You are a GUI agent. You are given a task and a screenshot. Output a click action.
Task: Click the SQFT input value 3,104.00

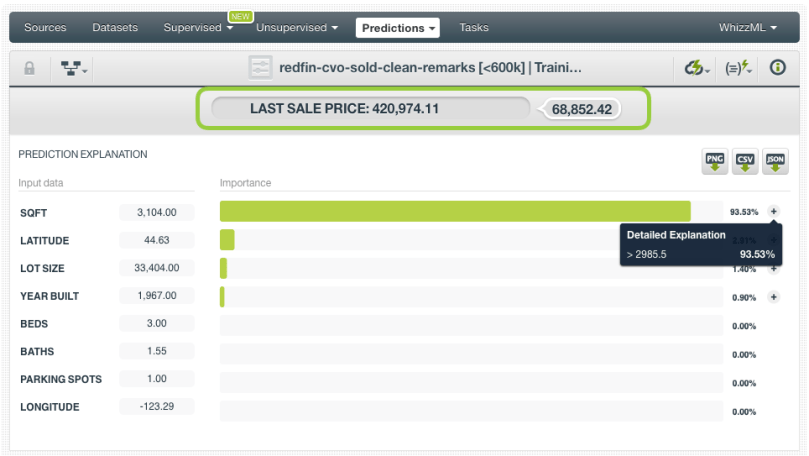pyautogui.click(x=156, y=212)
